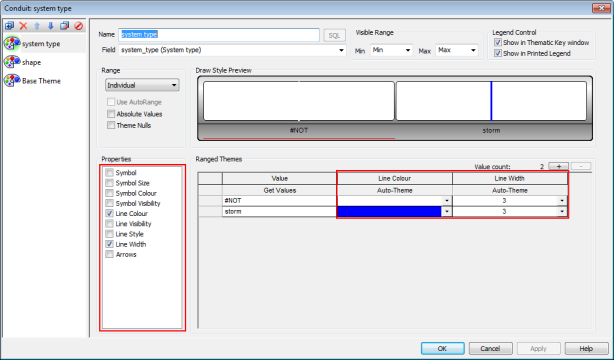Toggle Absolute Values checkbox
The image size is (614, 360).
pyautogui.click(x=111, y=114)
